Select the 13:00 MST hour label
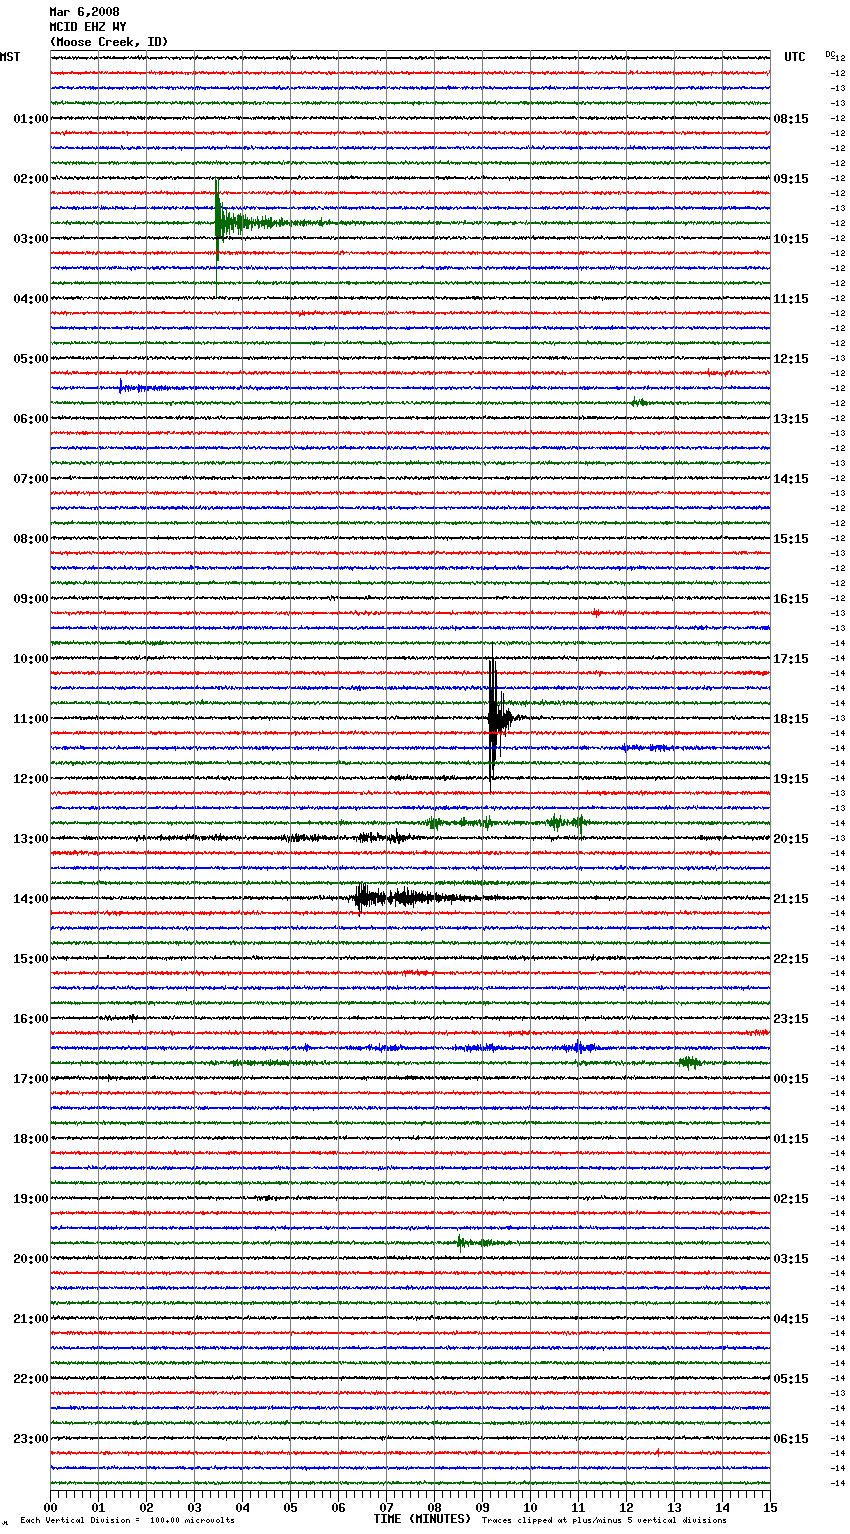850x1534 pixels. (31, 839)
